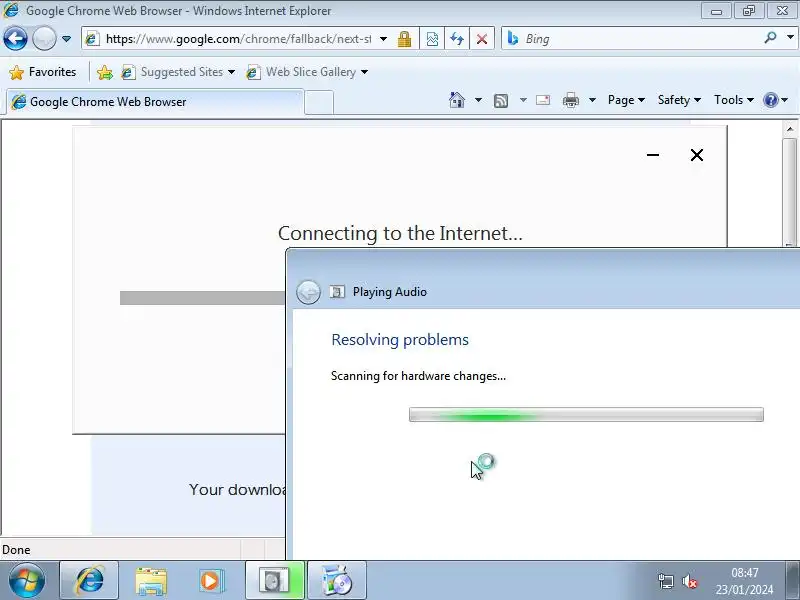Minimize the Chrome installer dialog in page

(x=653, y=155)
